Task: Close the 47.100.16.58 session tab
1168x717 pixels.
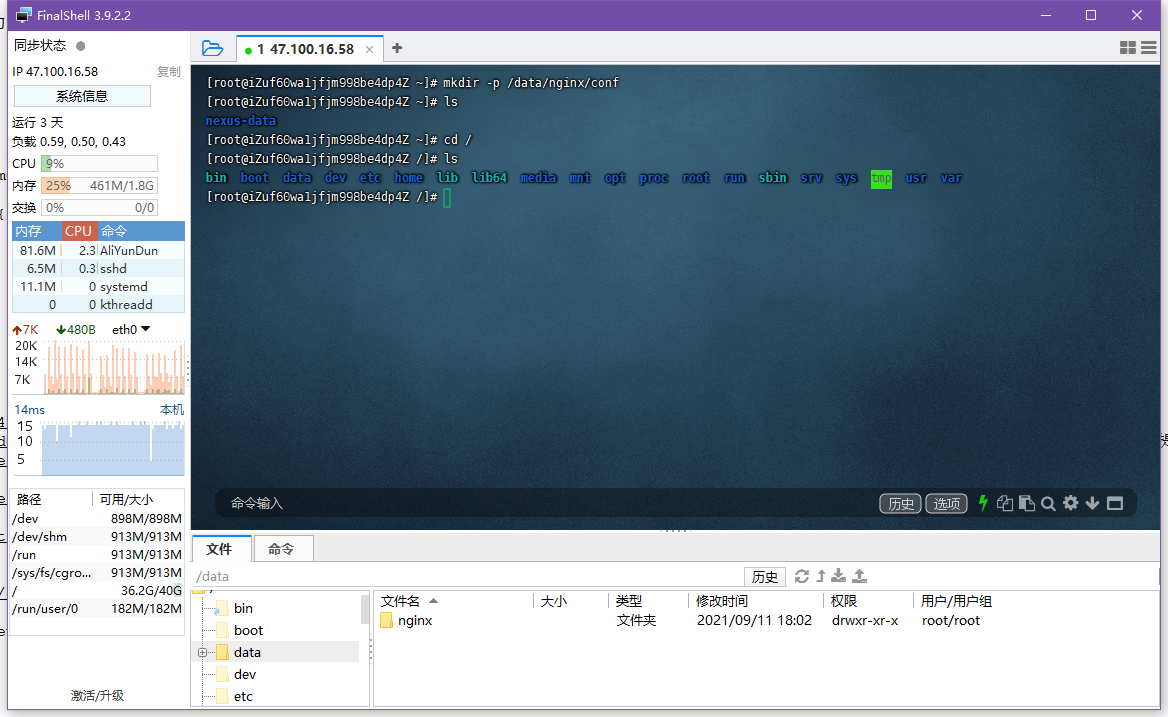Action: point(369,49)
